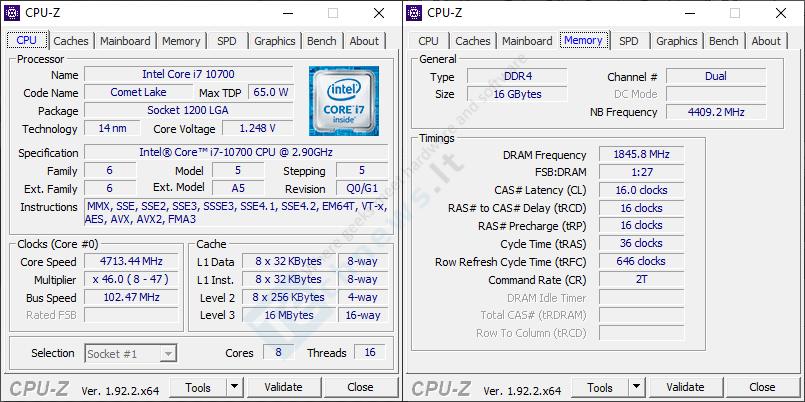This screenshot has width=805, height=402.
Task: Click Technology value 14 nm
Action: pos(112,128)
